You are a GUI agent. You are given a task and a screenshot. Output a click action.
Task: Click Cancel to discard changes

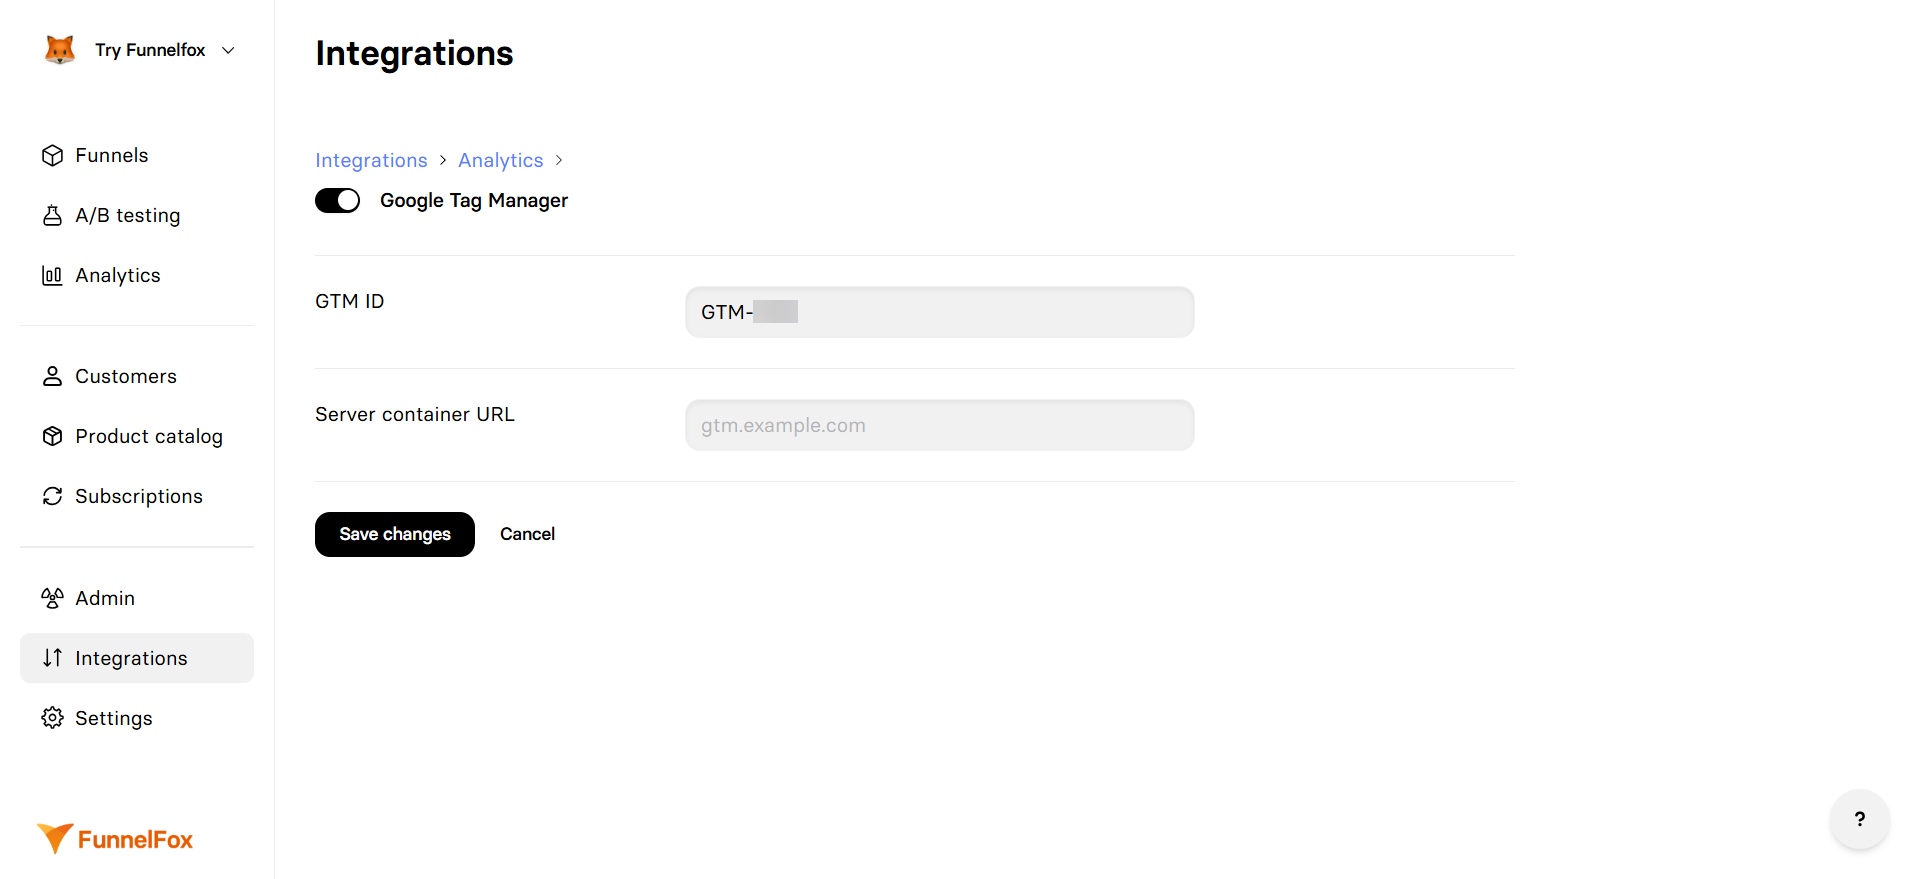click(x=527, y=534)
